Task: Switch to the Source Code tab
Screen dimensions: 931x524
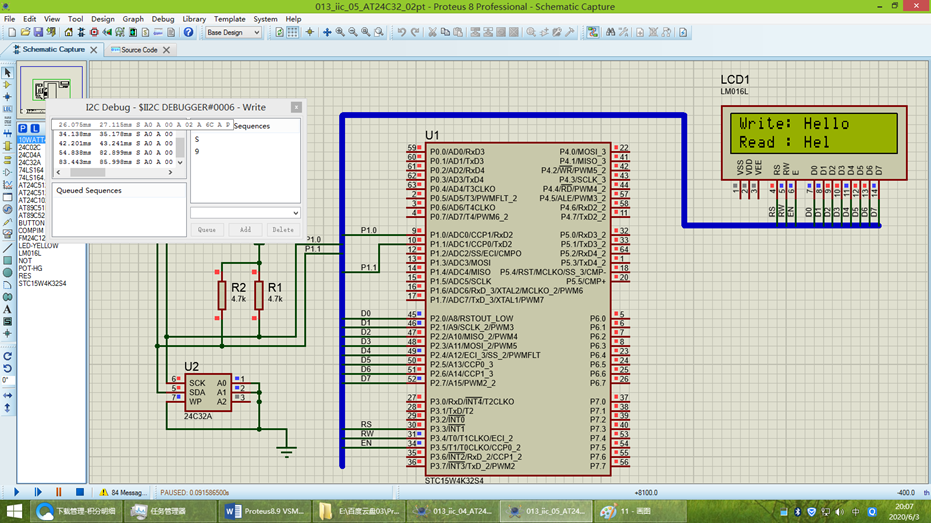Action: pyautogui.click(x=139, y=50)
